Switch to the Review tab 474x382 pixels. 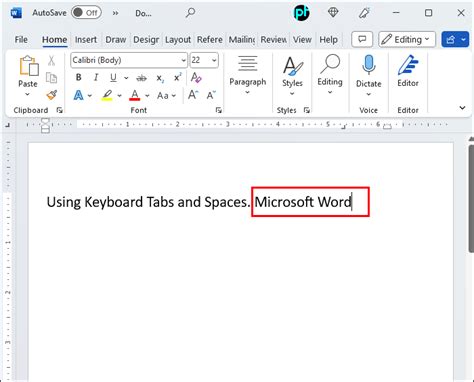[273, 39]
